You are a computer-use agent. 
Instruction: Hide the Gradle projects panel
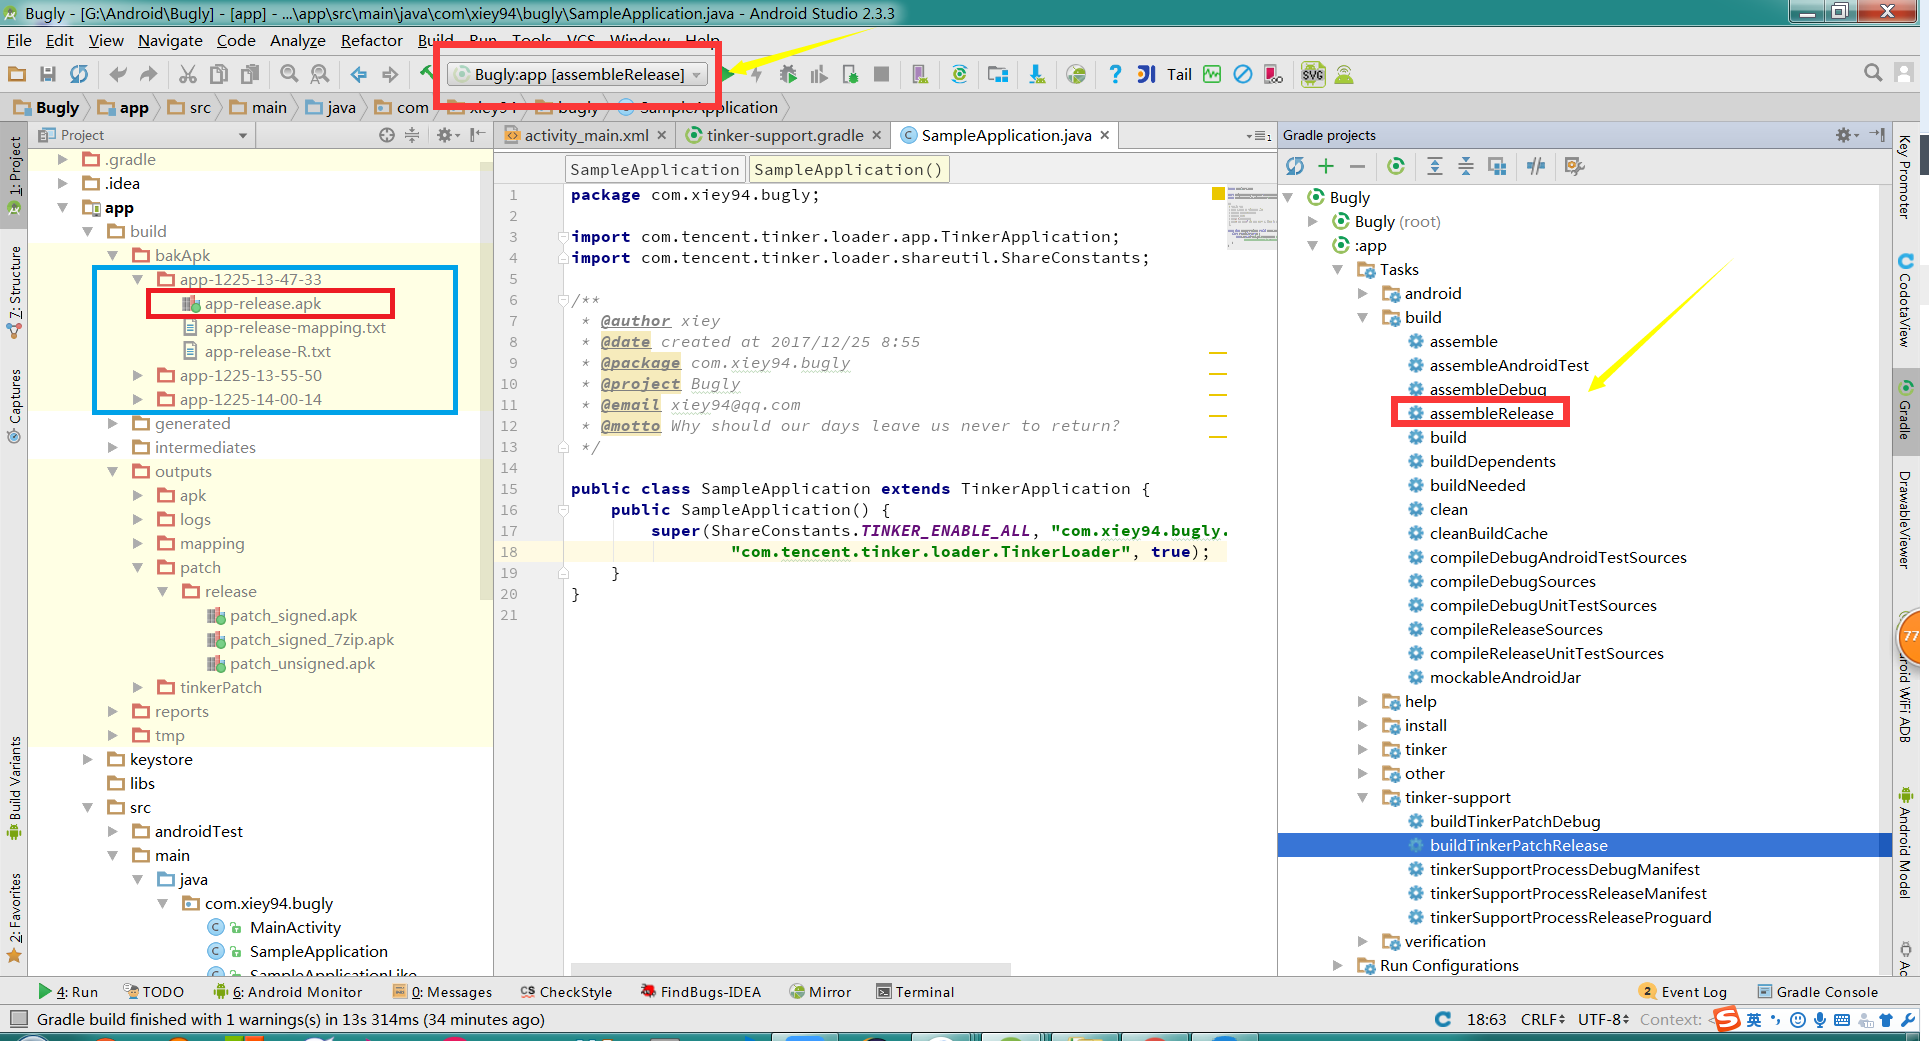[1878, 135]
